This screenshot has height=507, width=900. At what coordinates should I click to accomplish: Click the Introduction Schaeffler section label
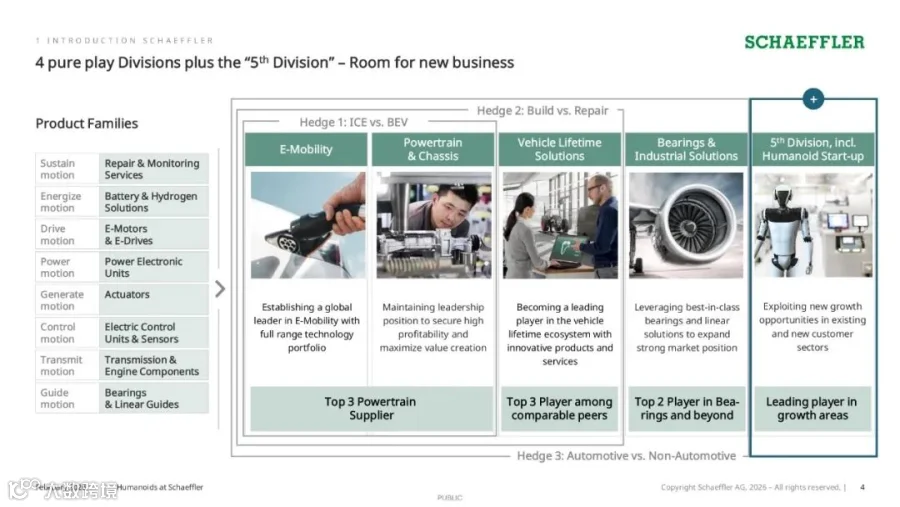(x=125, y=40)
